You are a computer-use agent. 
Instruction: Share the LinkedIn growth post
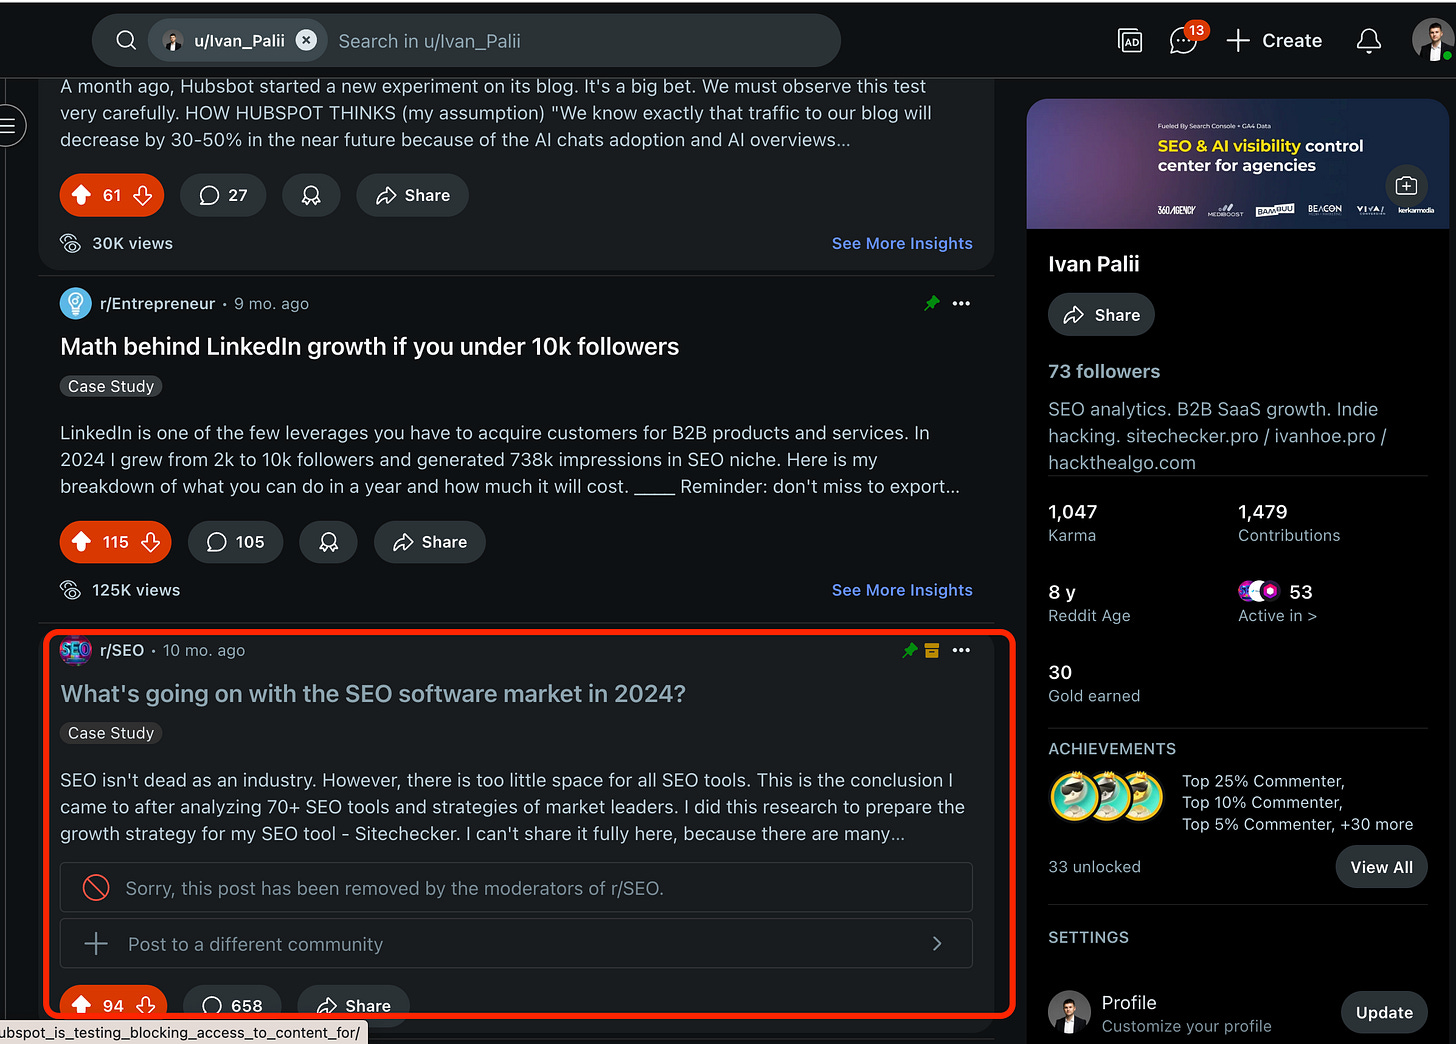(x=430, y=542)
